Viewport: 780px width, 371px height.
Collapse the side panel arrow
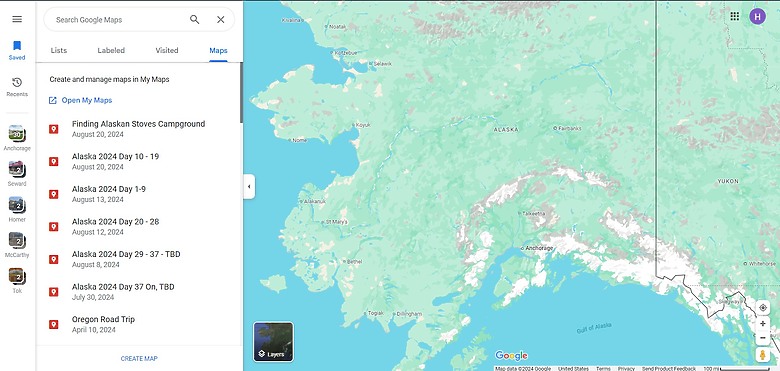coord(249,187)
